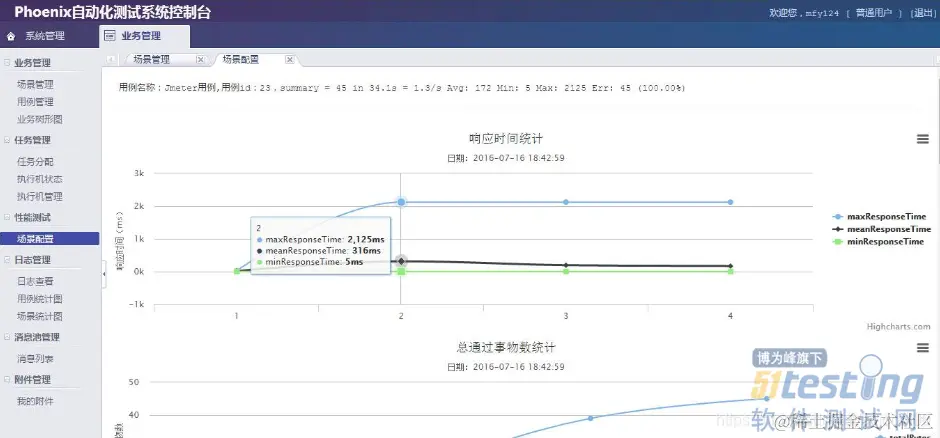This screenshot has height=438, width=940.
Task: Collapse the 业务管理 sidebar group
Action: point(7,62)
